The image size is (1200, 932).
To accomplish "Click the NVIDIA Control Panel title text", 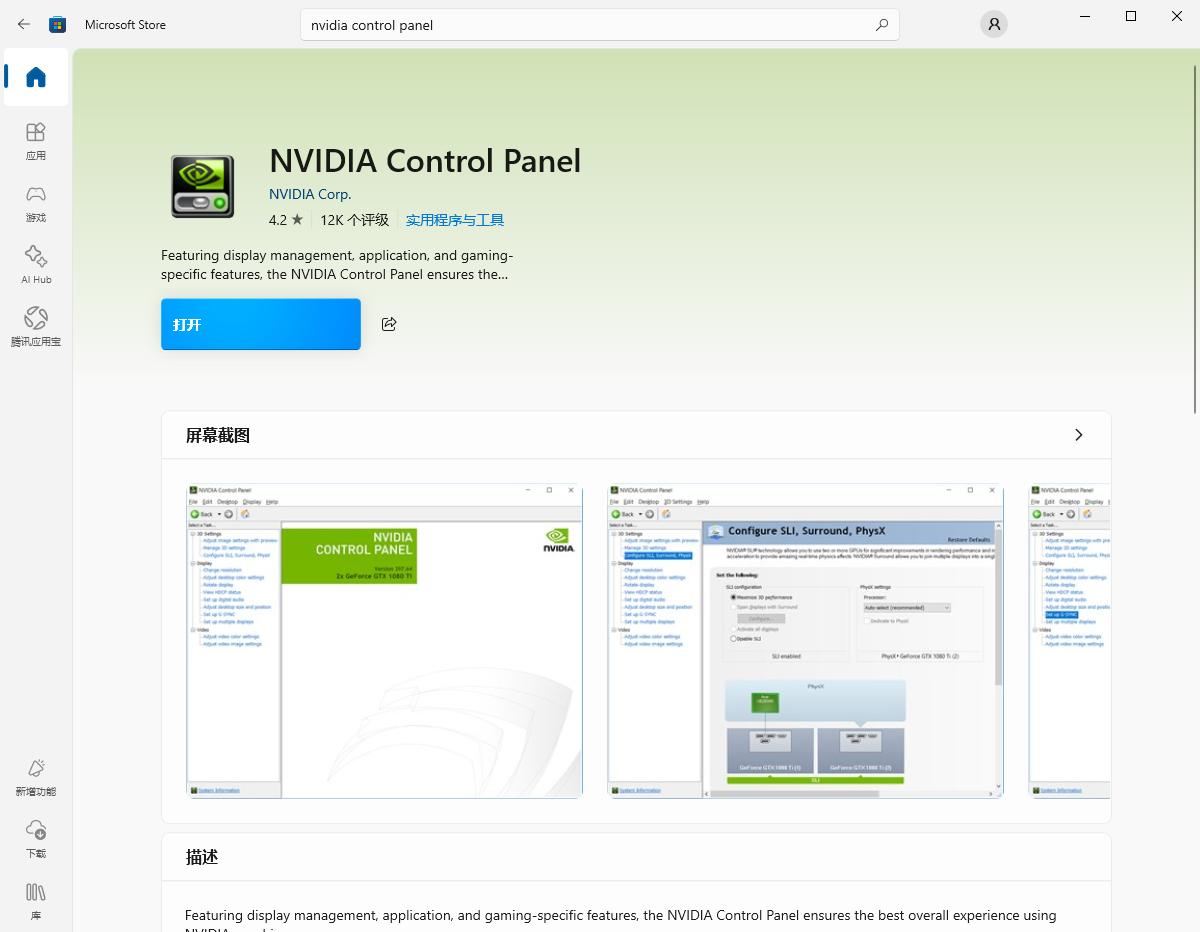I will 425,160.
